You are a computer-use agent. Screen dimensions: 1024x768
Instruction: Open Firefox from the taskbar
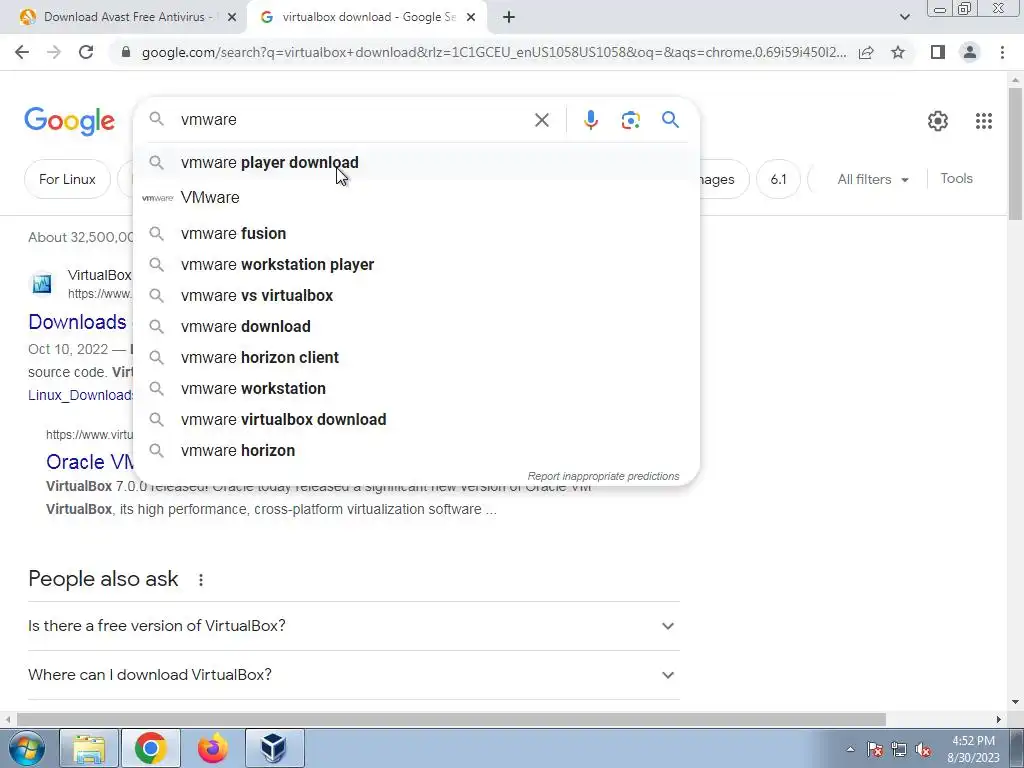213,748
